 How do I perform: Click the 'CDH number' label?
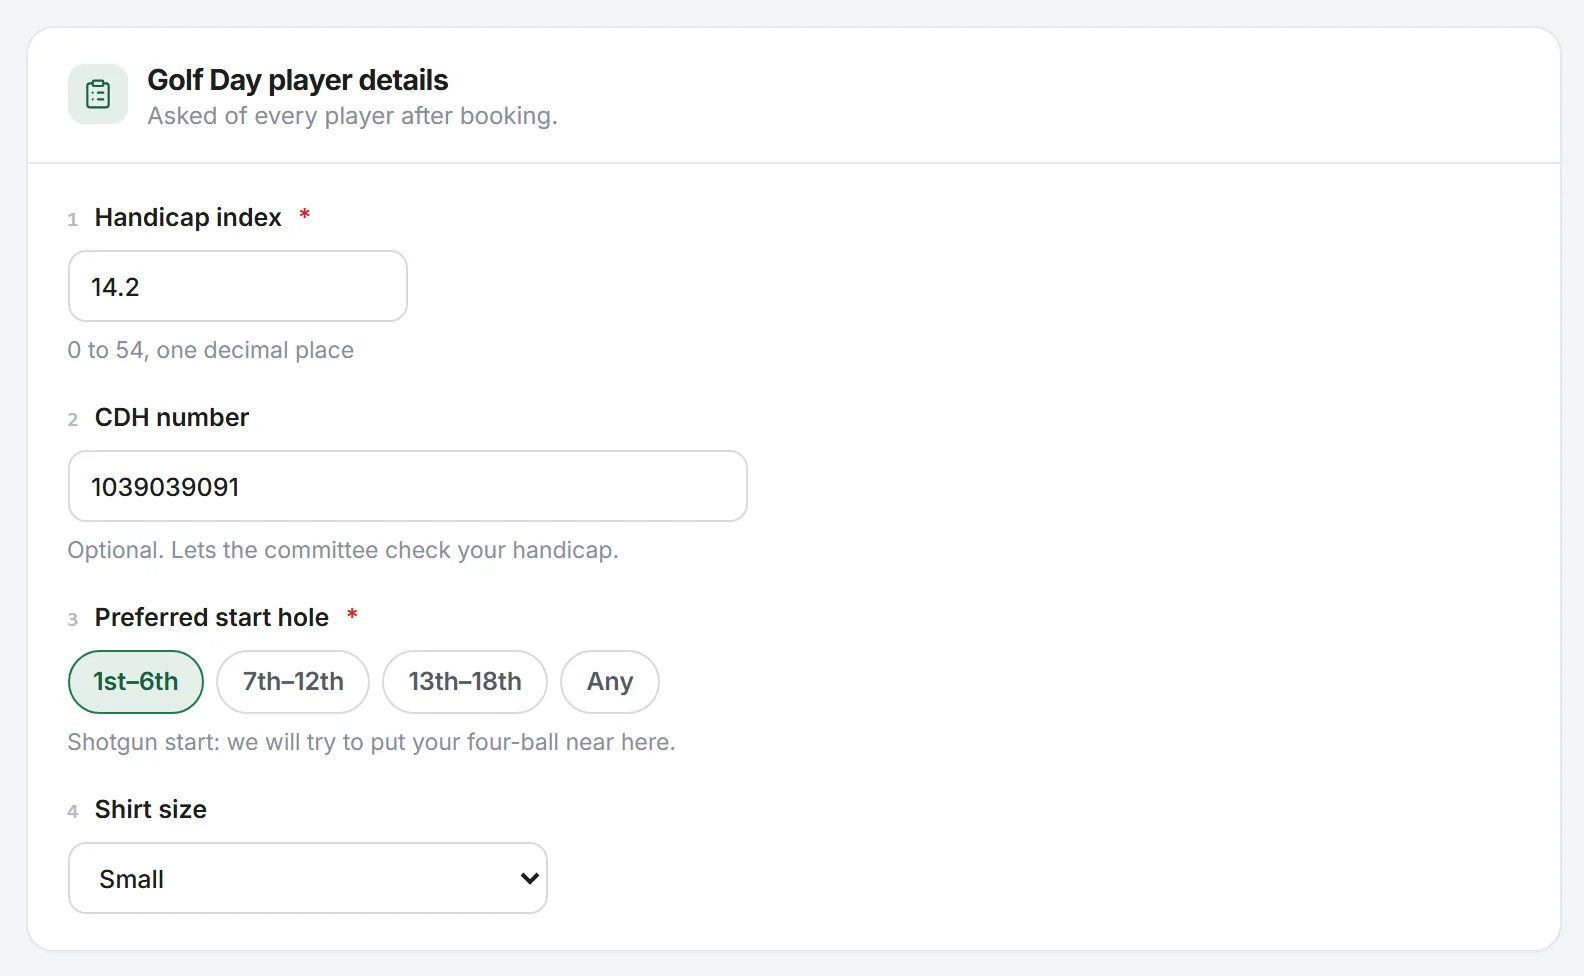[x=172, y=418]
